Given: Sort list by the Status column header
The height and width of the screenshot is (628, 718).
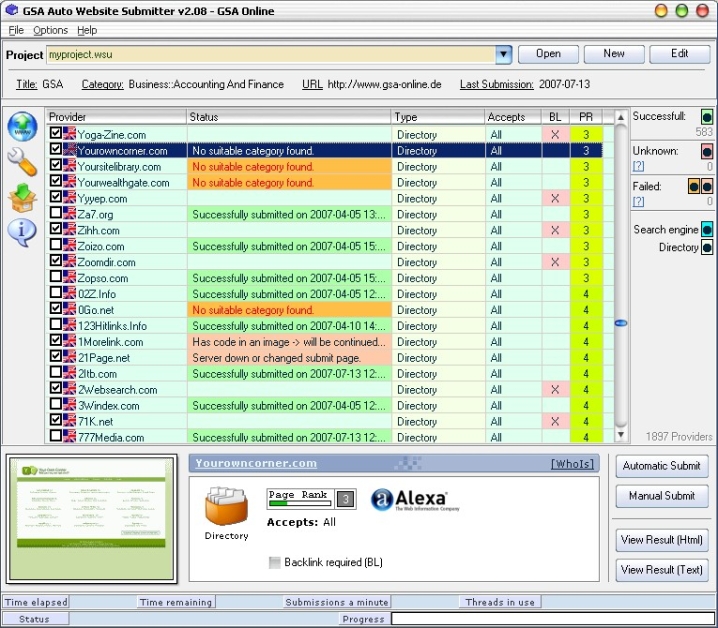Looking at the screenshot, I should click(288, 117).
